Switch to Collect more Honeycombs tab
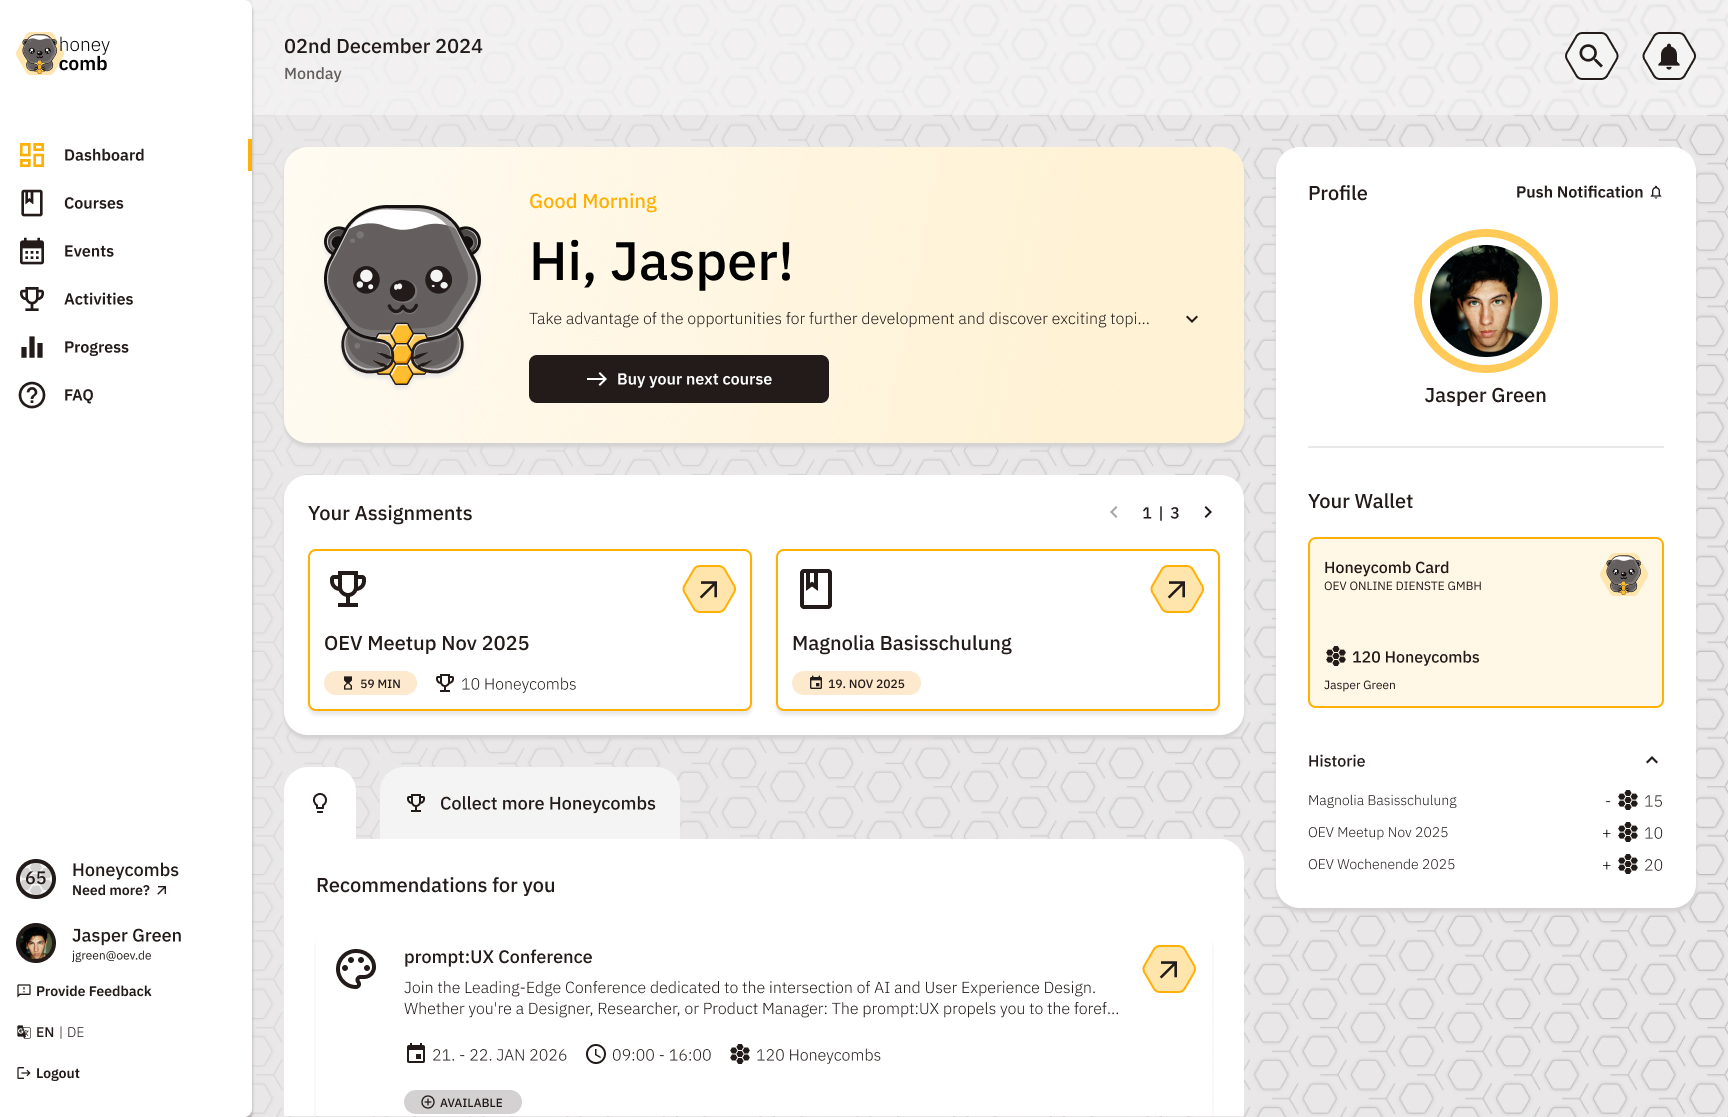This screenshot has width=1728, height=1117. [531, 803]
